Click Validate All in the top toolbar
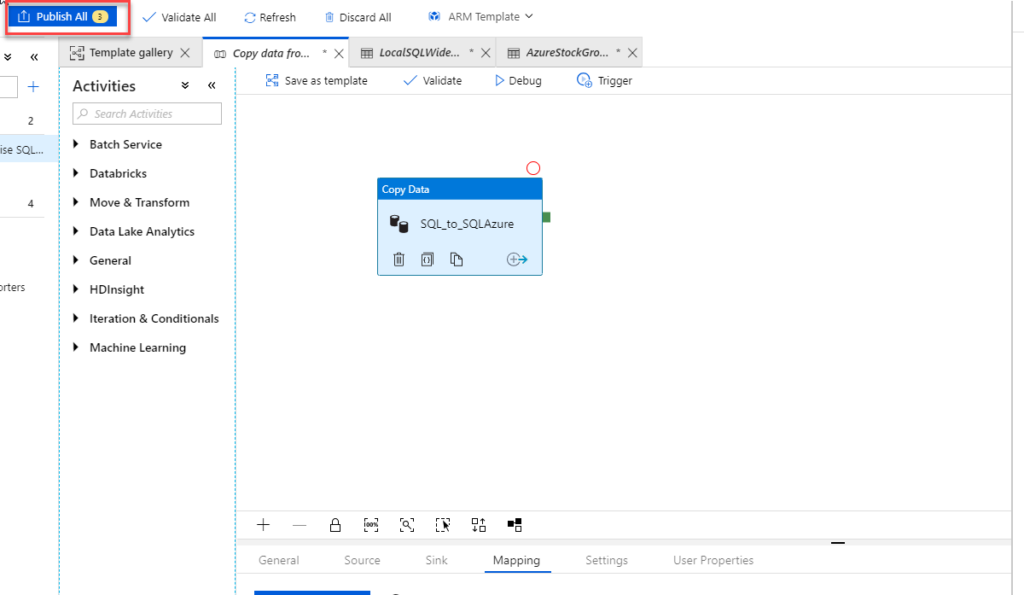This screenshot has height=595, width=1024. [x=179, y=18]
